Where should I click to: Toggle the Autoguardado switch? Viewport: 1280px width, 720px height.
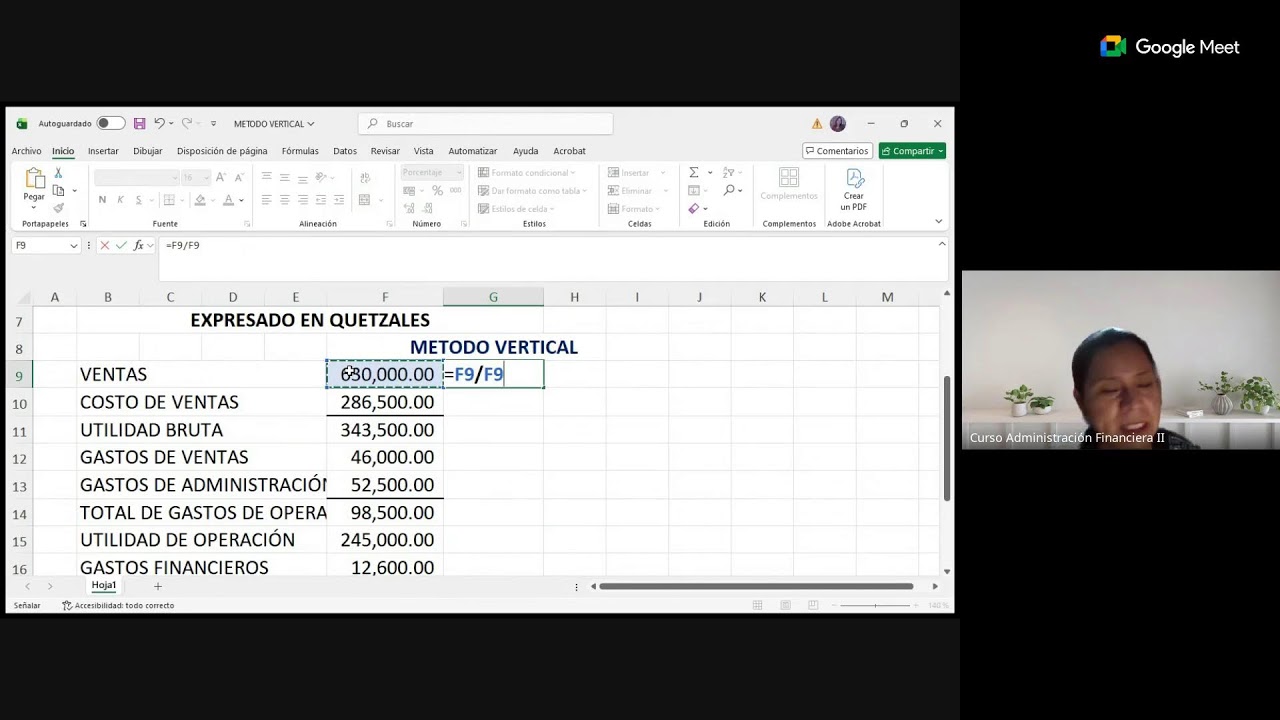[x=110, y=124]
